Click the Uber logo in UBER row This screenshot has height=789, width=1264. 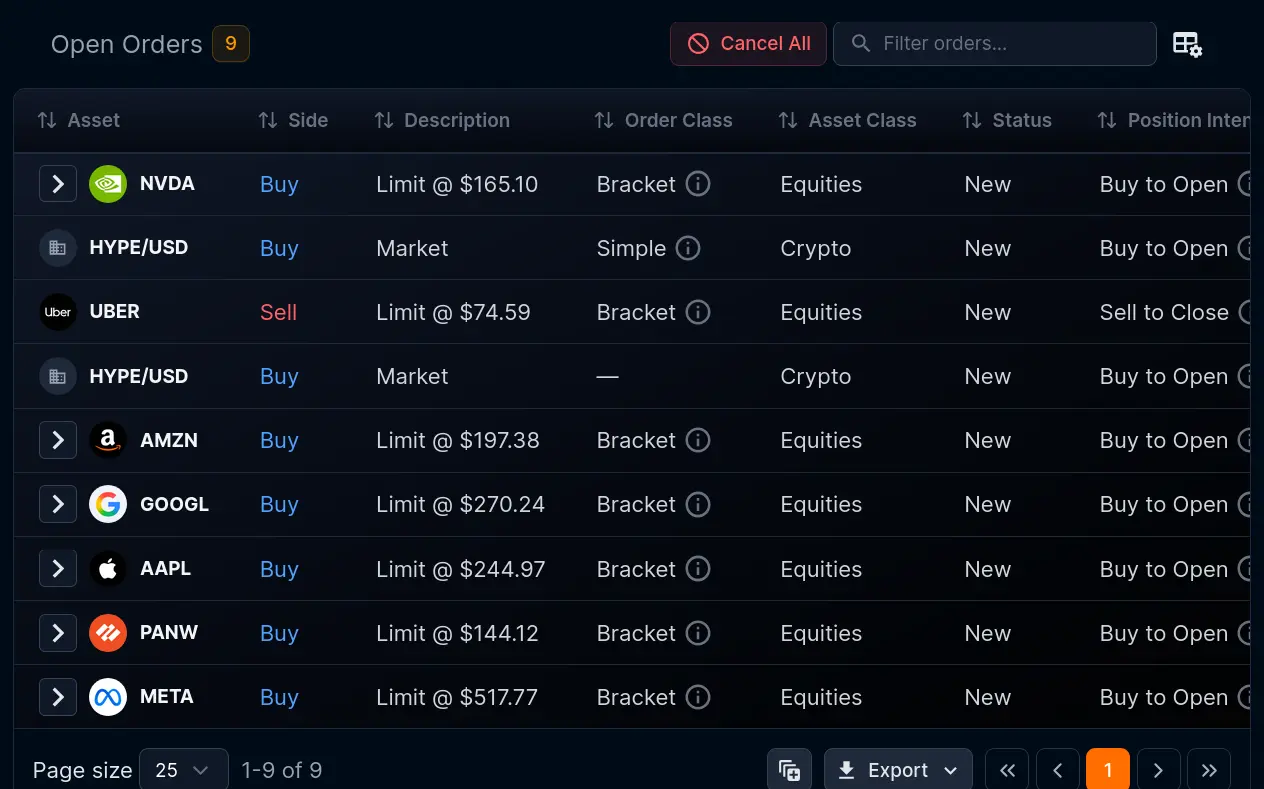(x=58, y=312)
